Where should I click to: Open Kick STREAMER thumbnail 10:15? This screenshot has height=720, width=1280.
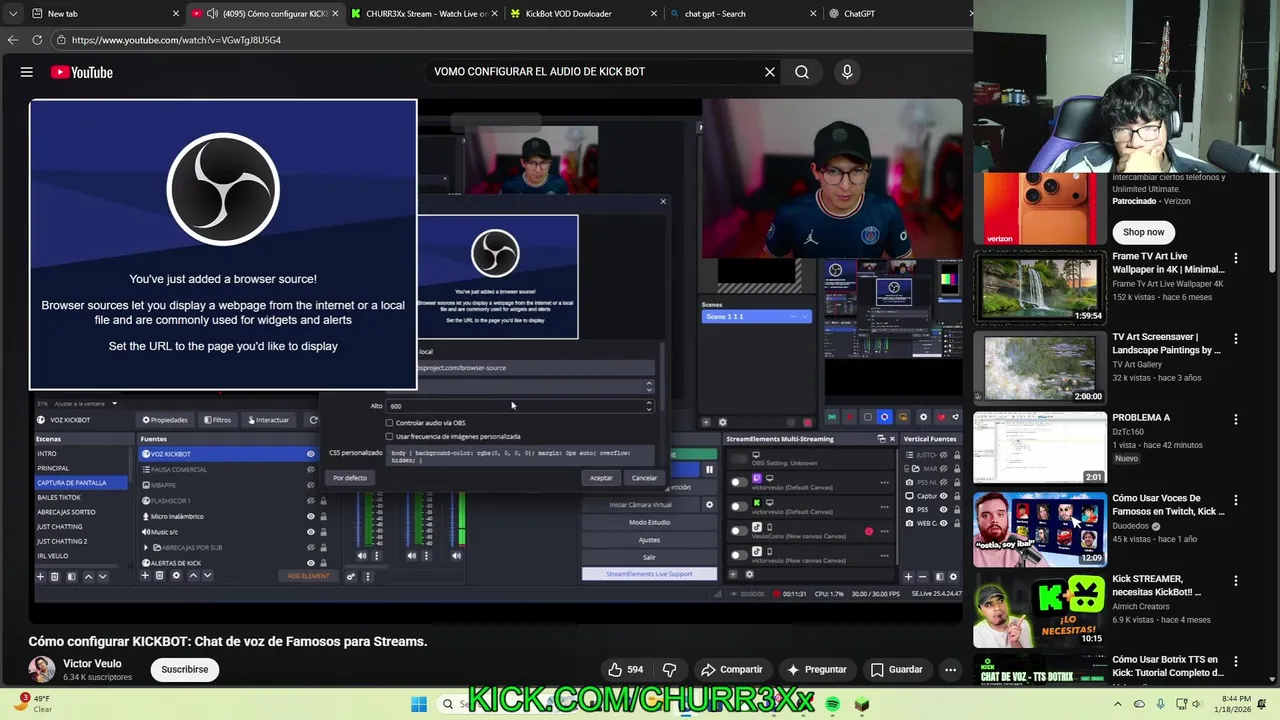click(1040, 610)
